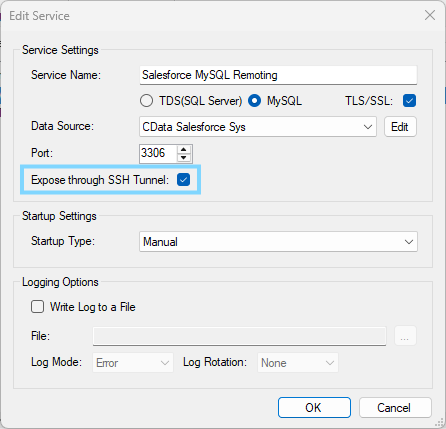This screenshot has height=429, width=446.
Task: Cancel the Edit Service dialog
Action: 395,407
